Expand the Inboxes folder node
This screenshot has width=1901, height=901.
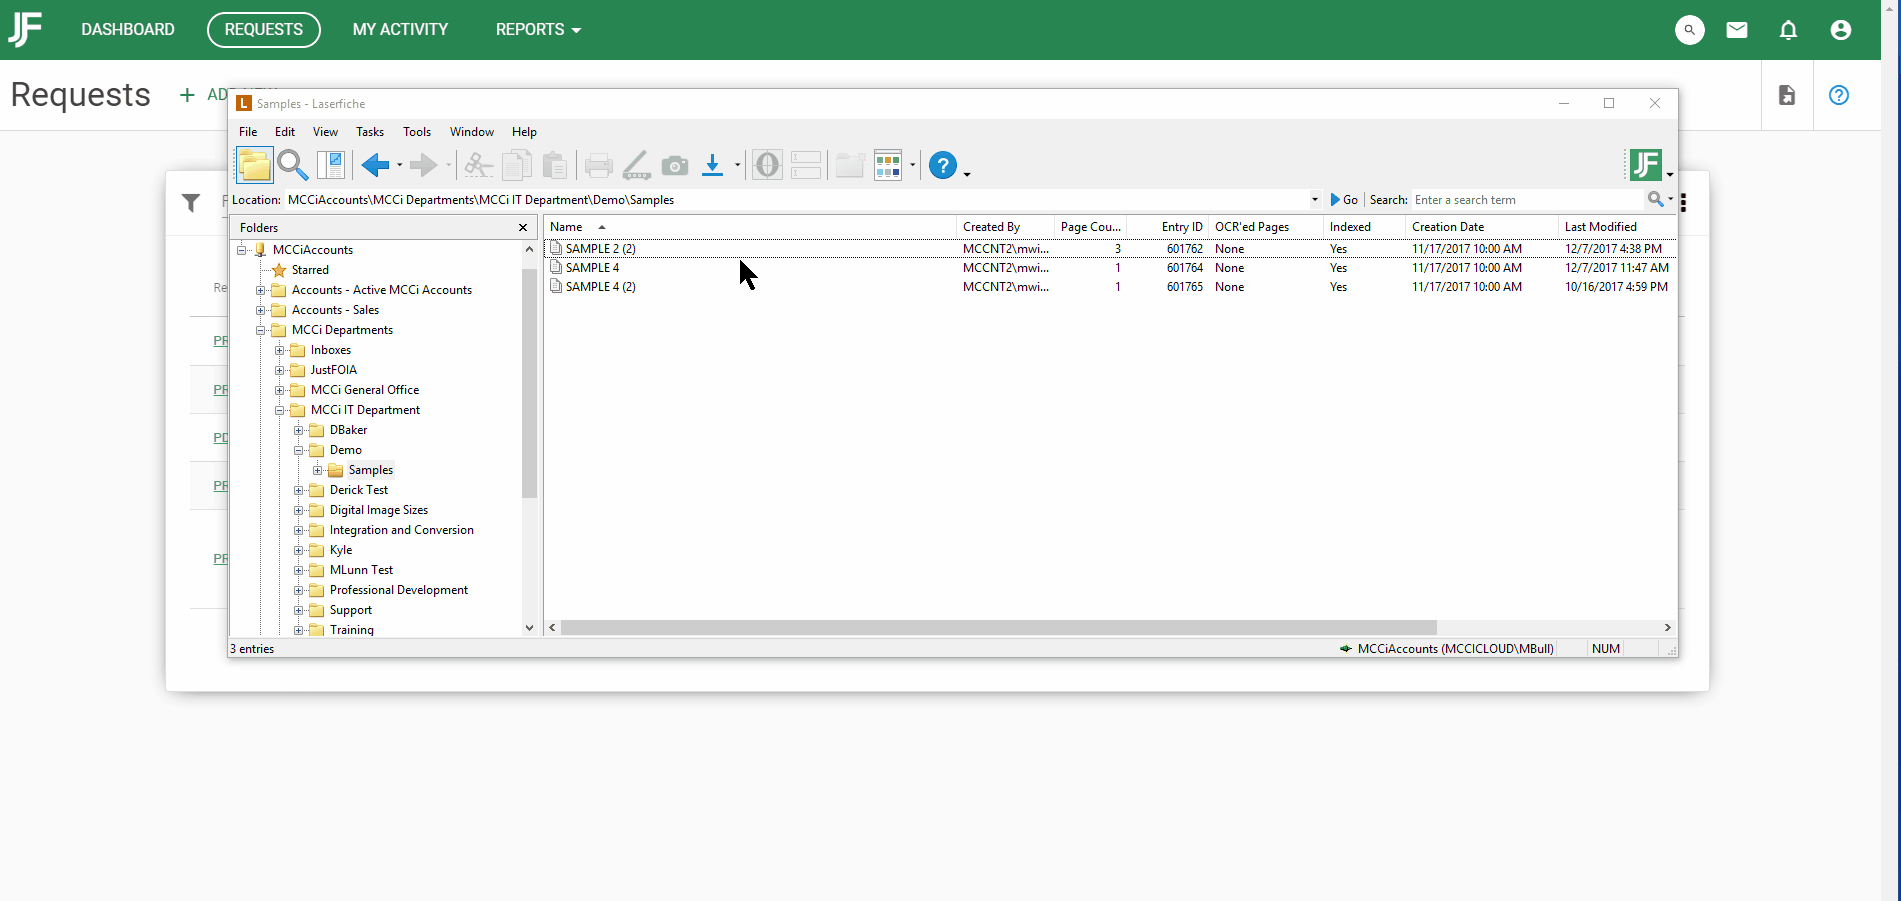(x=280, y=350)
